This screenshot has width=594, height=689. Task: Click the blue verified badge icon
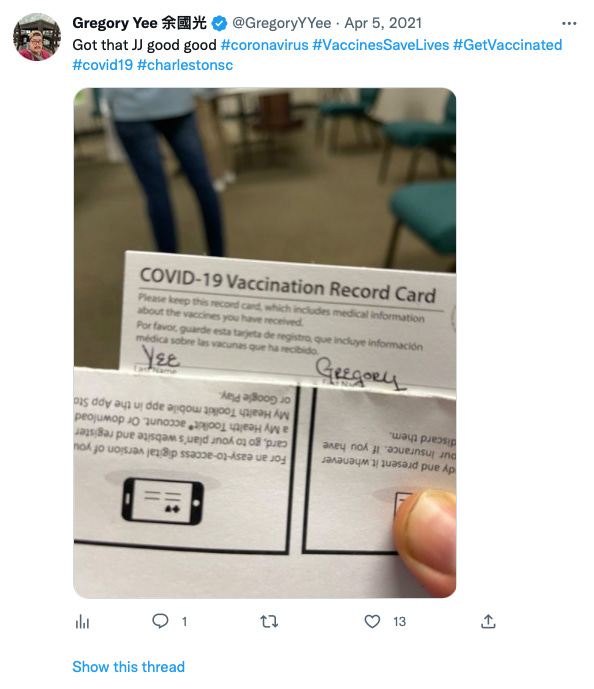click(x=219, y=23)
